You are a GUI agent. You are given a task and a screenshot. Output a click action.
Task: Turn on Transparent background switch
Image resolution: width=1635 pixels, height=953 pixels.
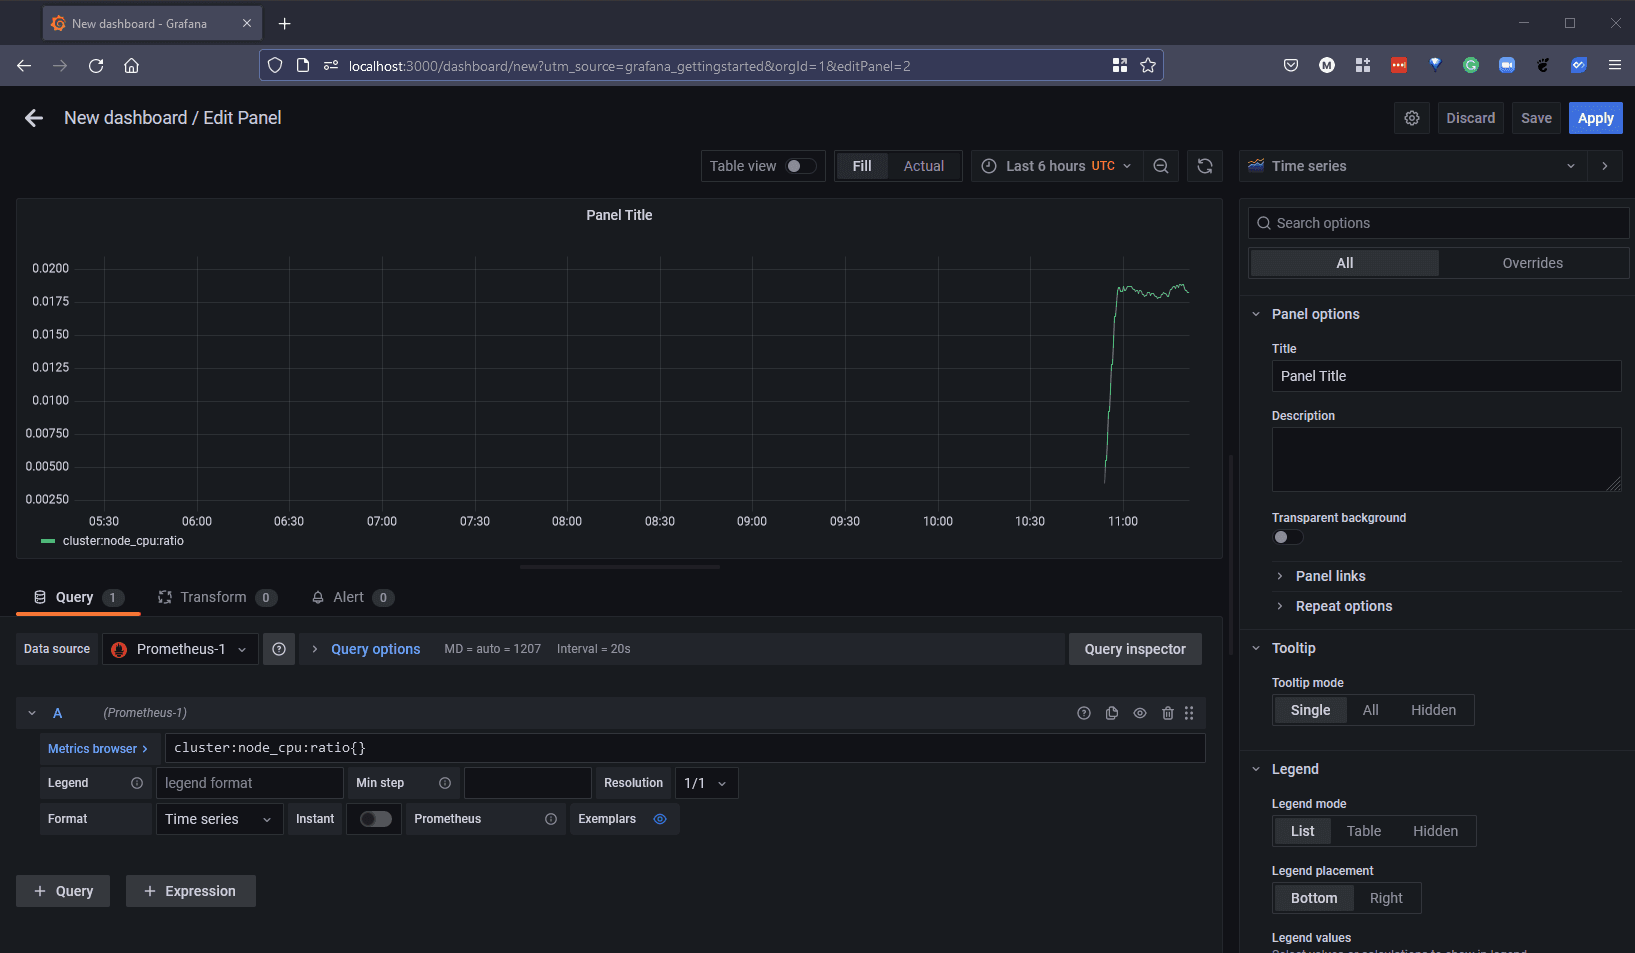[1287, 537]
